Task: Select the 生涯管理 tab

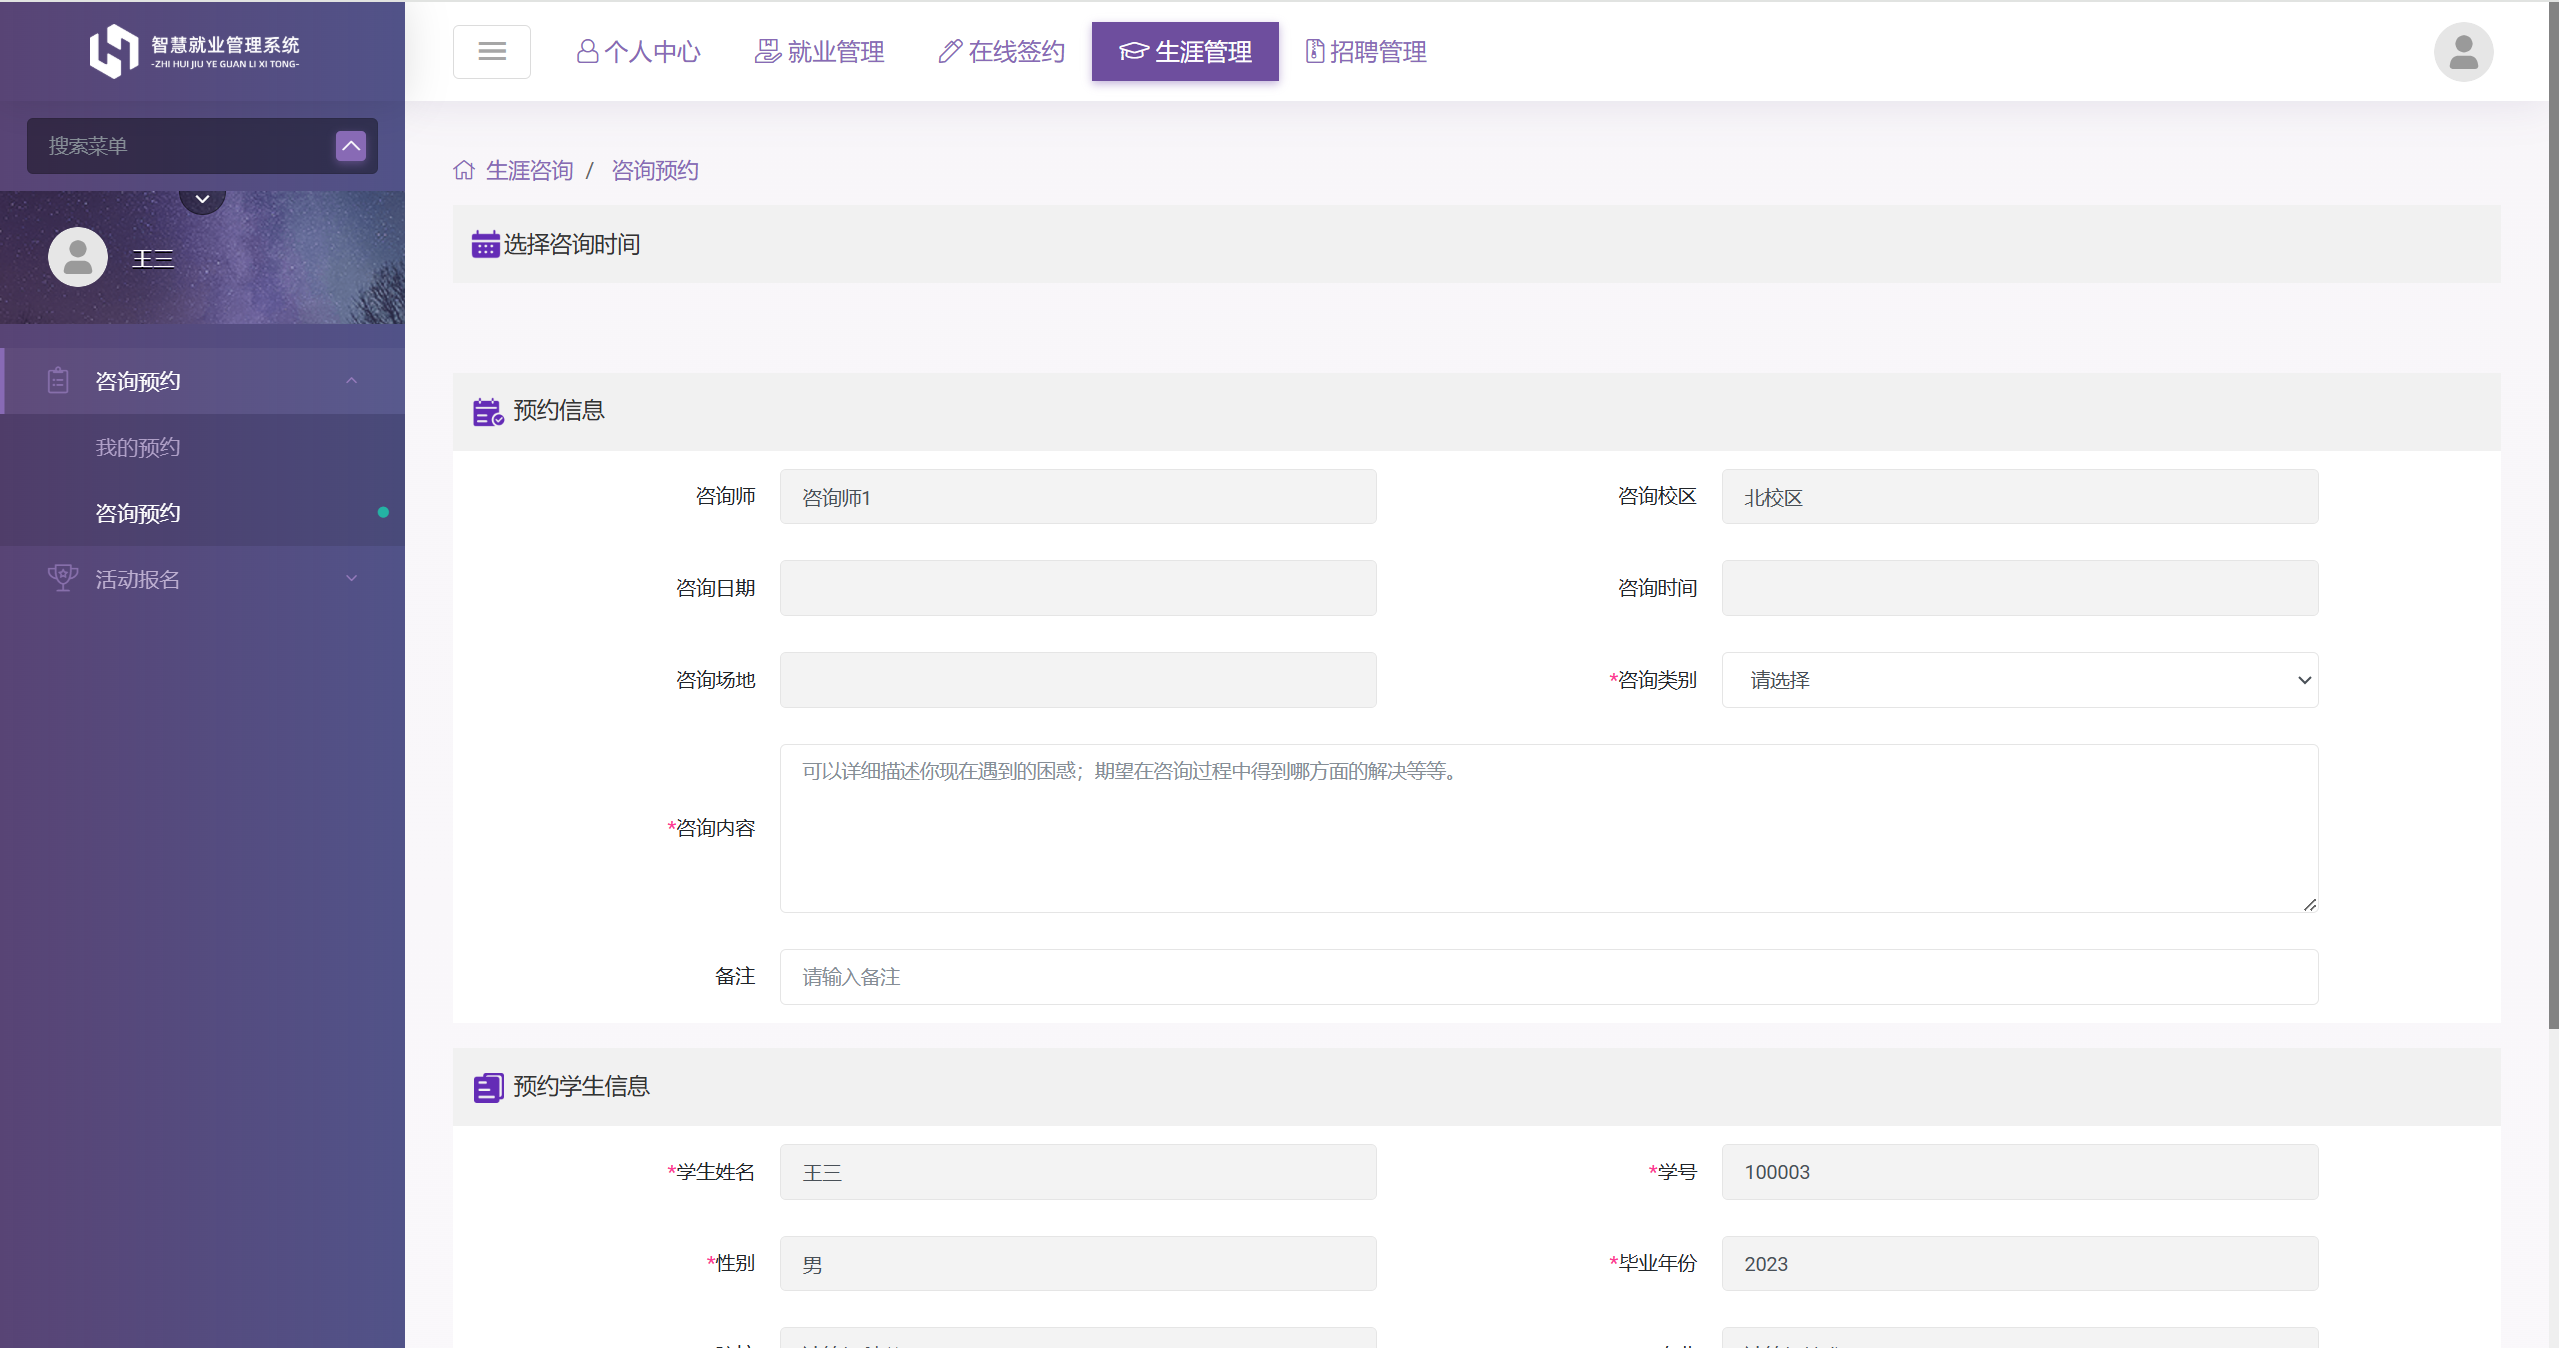Action: [x=1185, y=51]
